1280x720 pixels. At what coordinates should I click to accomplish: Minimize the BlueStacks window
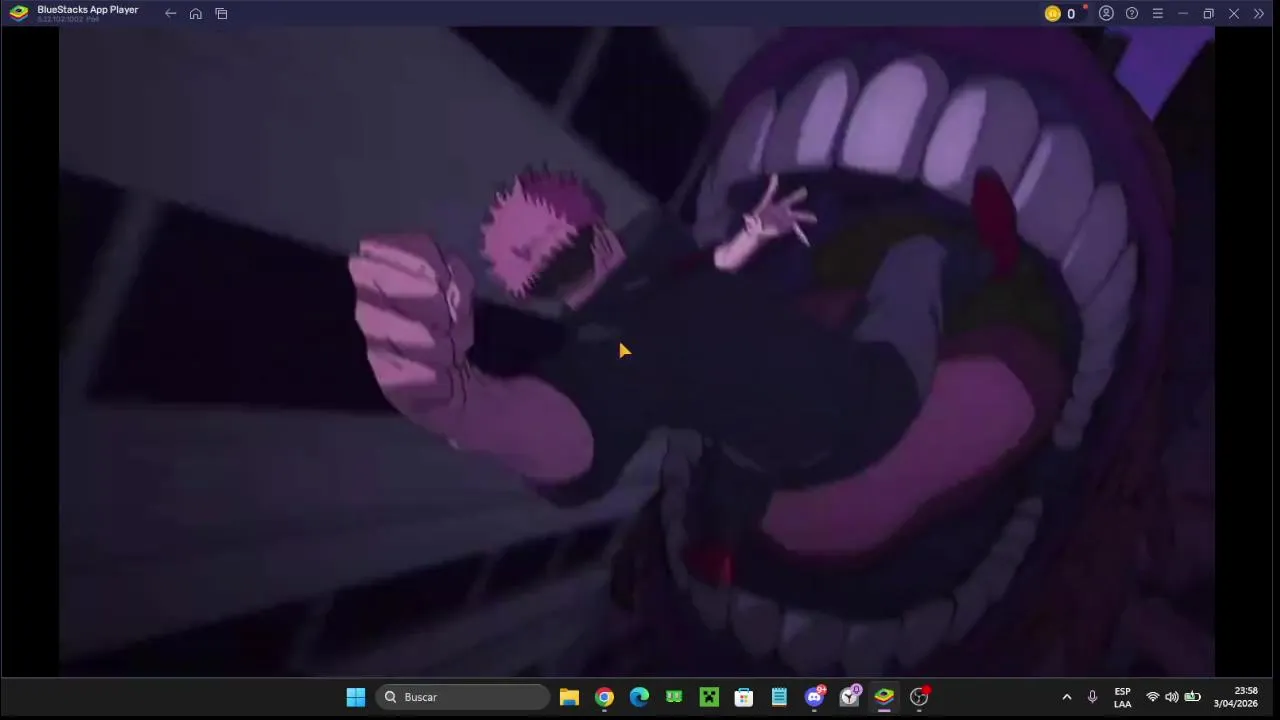(x=1183, y=14)
